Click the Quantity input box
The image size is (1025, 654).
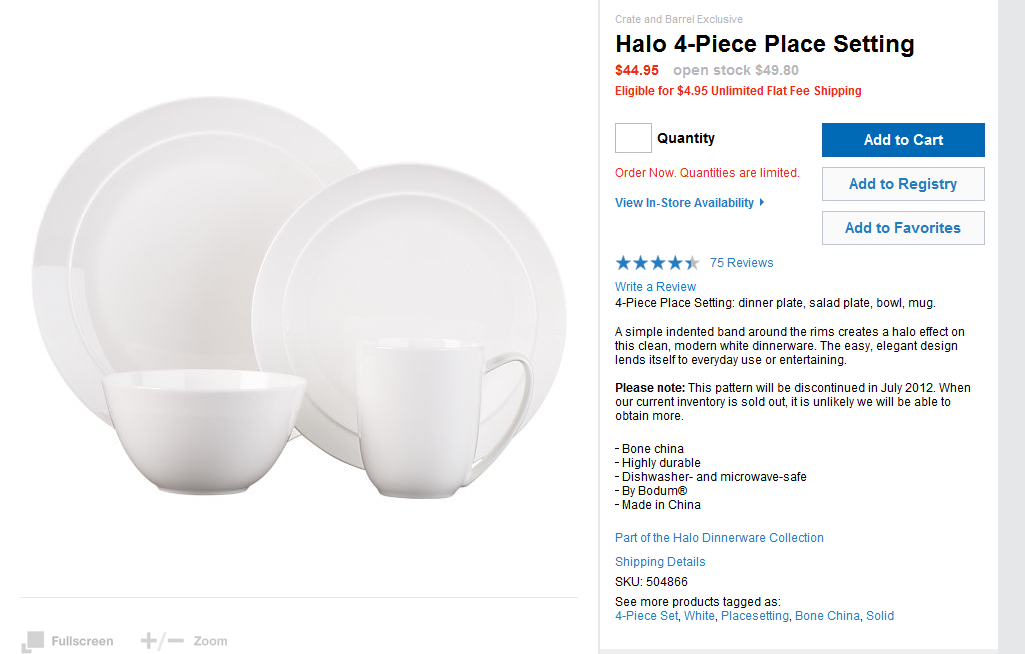633,138
